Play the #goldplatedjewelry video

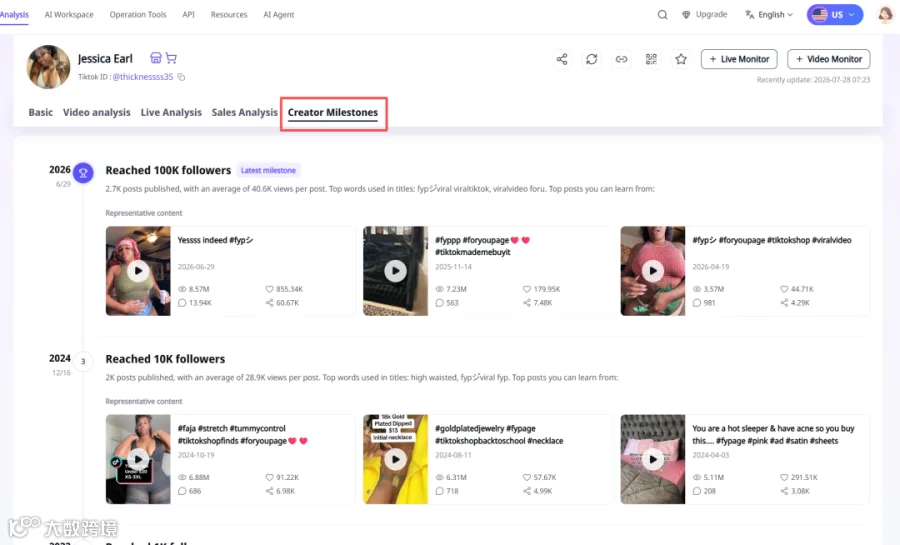[395, 459]
